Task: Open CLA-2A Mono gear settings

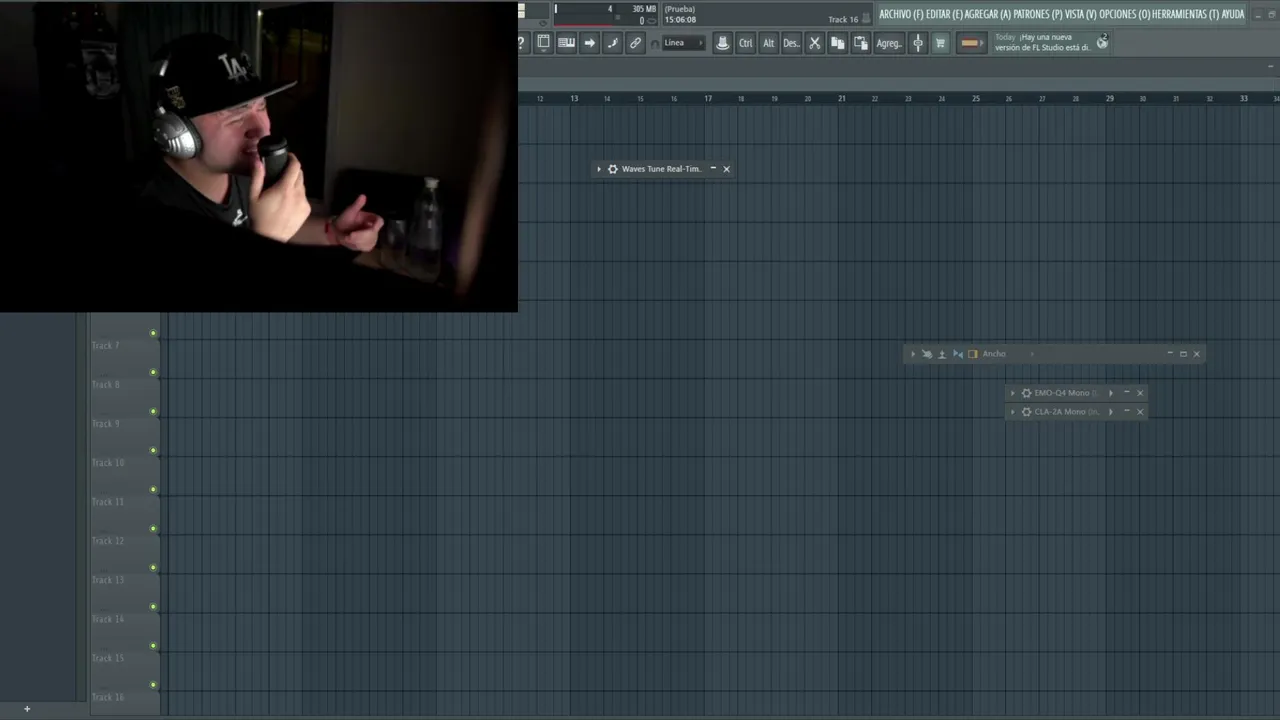Action: tap(1026, 412)
